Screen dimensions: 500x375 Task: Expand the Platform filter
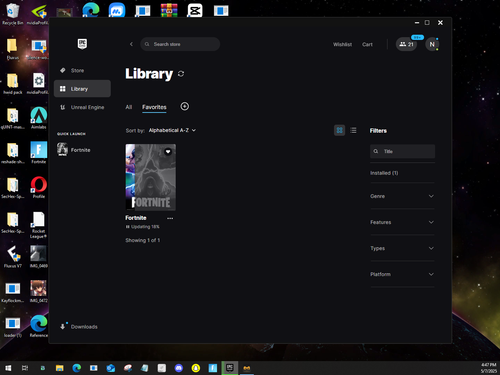tap(402, 274)
